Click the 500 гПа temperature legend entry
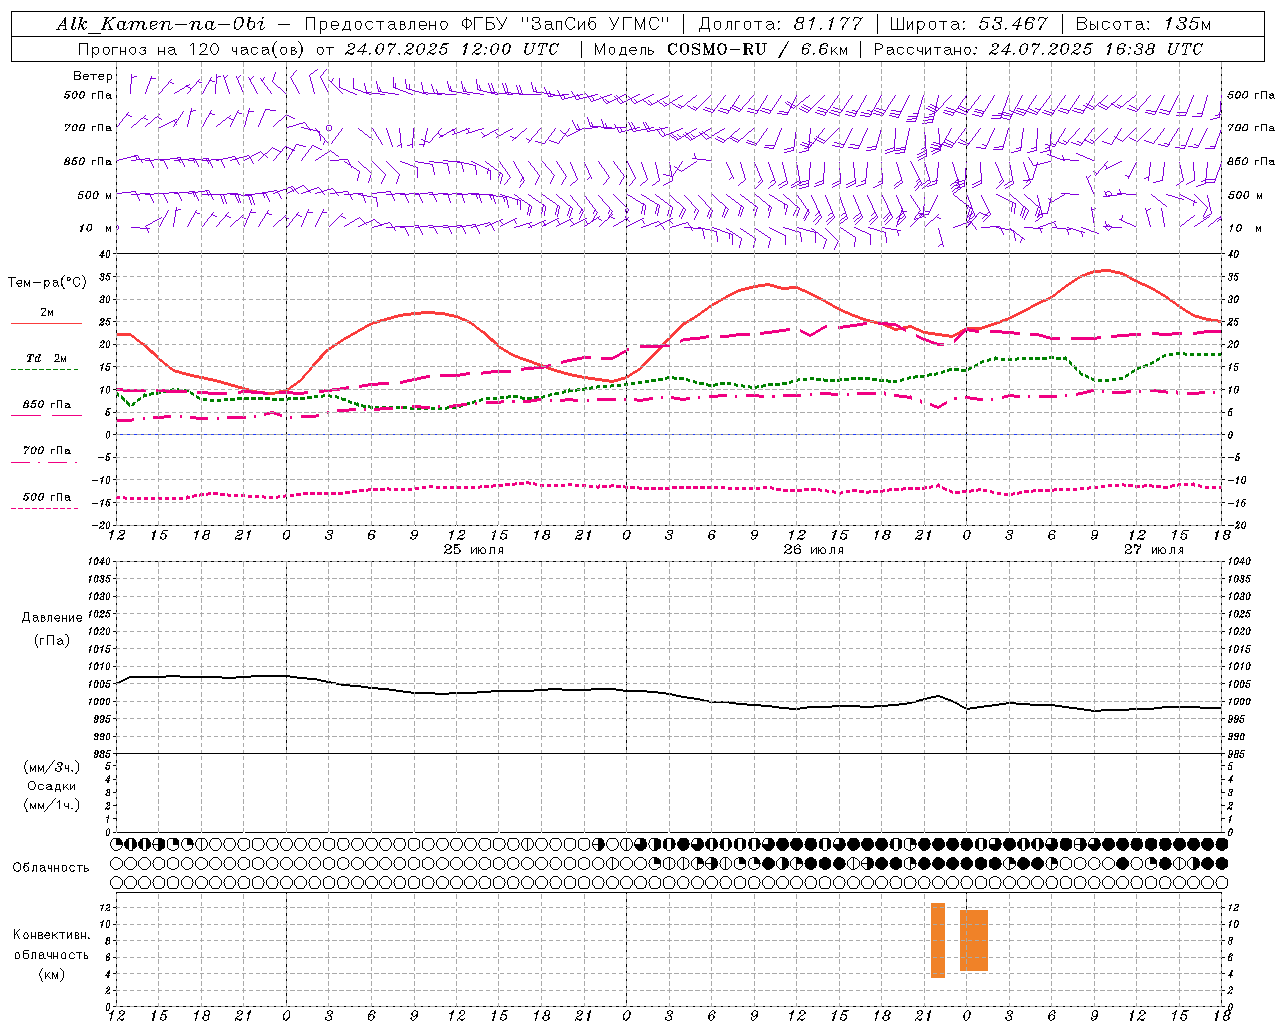The height and width of the screenshot is (1024, 1280). [x=46, y=497]
